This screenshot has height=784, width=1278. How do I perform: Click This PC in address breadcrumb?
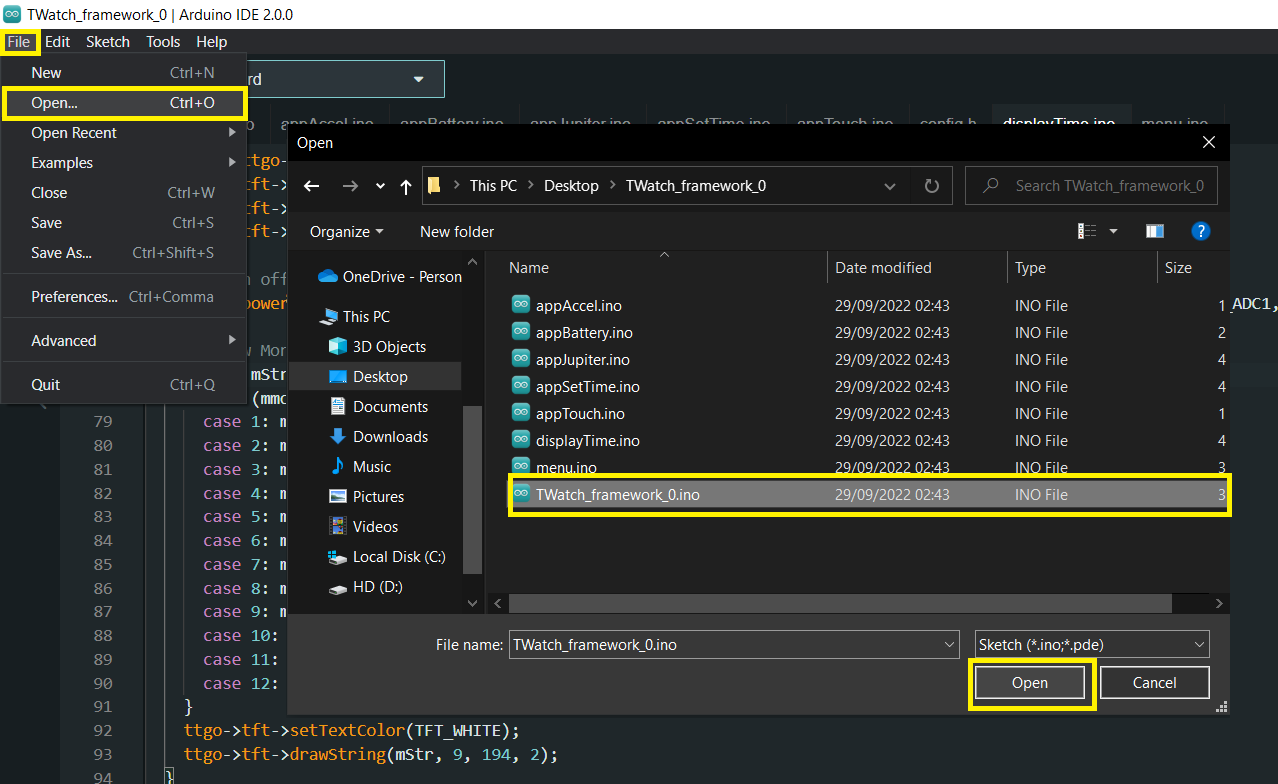click(x=496, y=186)
